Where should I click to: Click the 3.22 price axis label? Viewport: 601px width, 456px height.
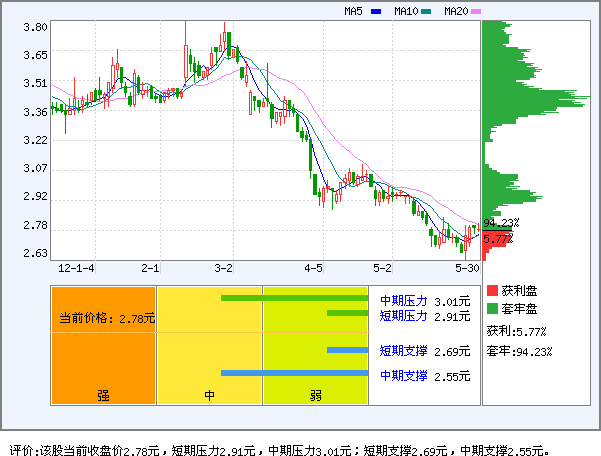click(35, 140)
